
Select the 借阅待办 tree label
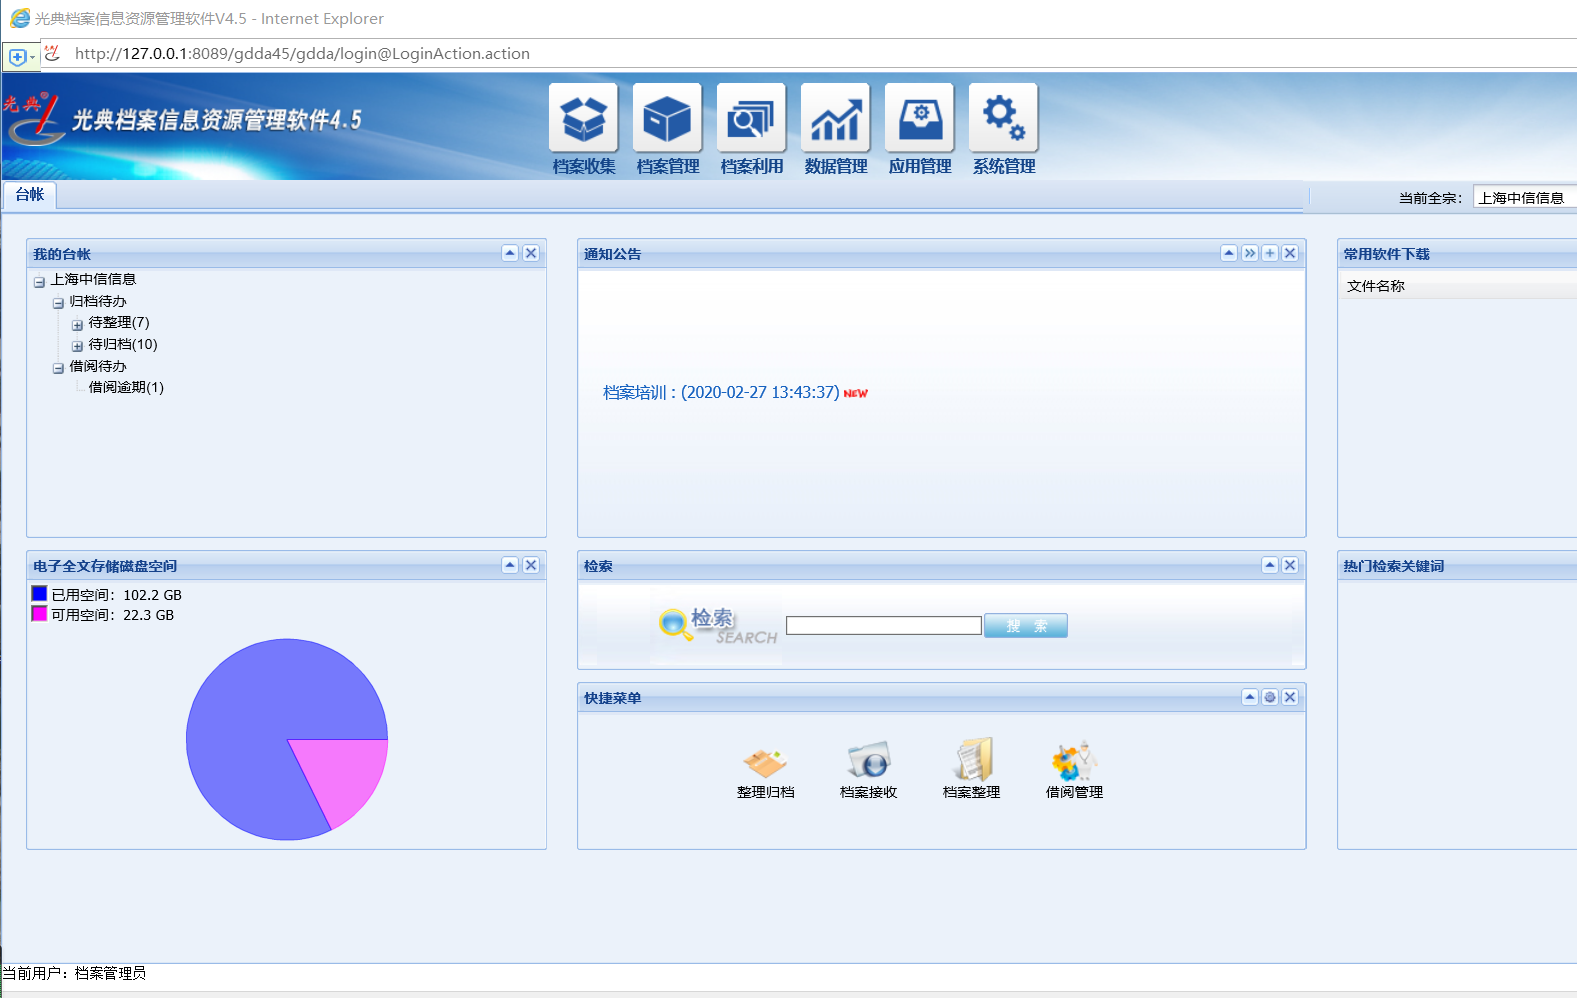pos(98,366)
